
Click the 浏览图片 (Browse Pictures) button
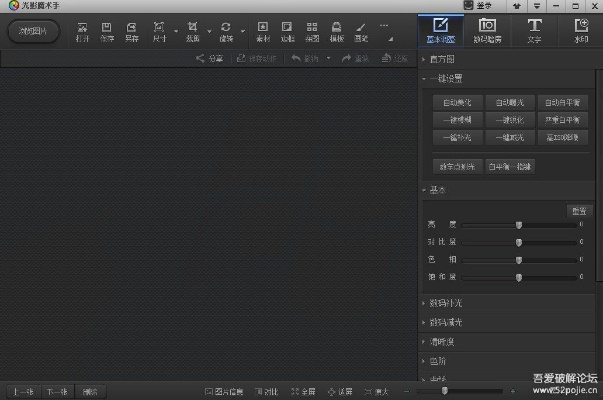click(x=34, y=31)
